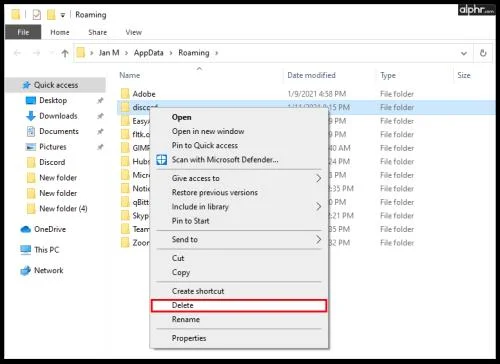
Task: Expand the chevron after Jan M
Action: click(x=126, y=53)
